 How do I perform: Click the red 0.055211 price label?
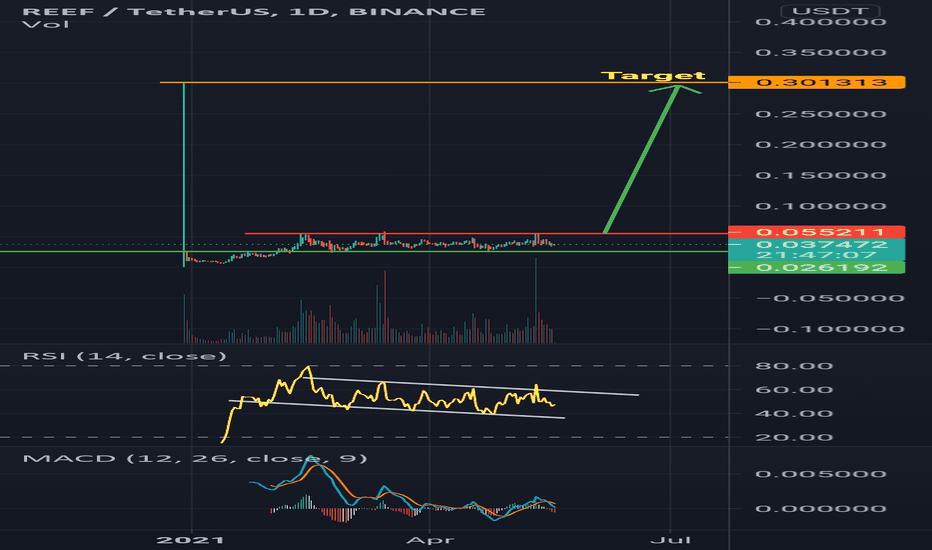[817, 232]
